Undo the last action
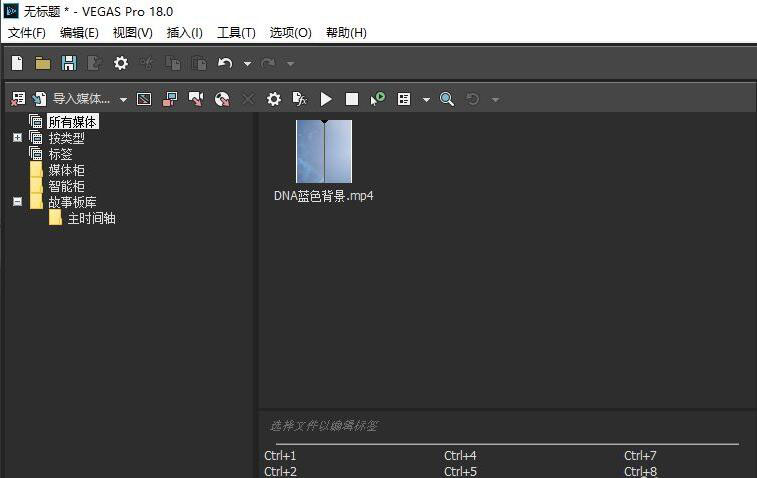The image size is (757, 478). pyautogui.click(x=225, y=63)
